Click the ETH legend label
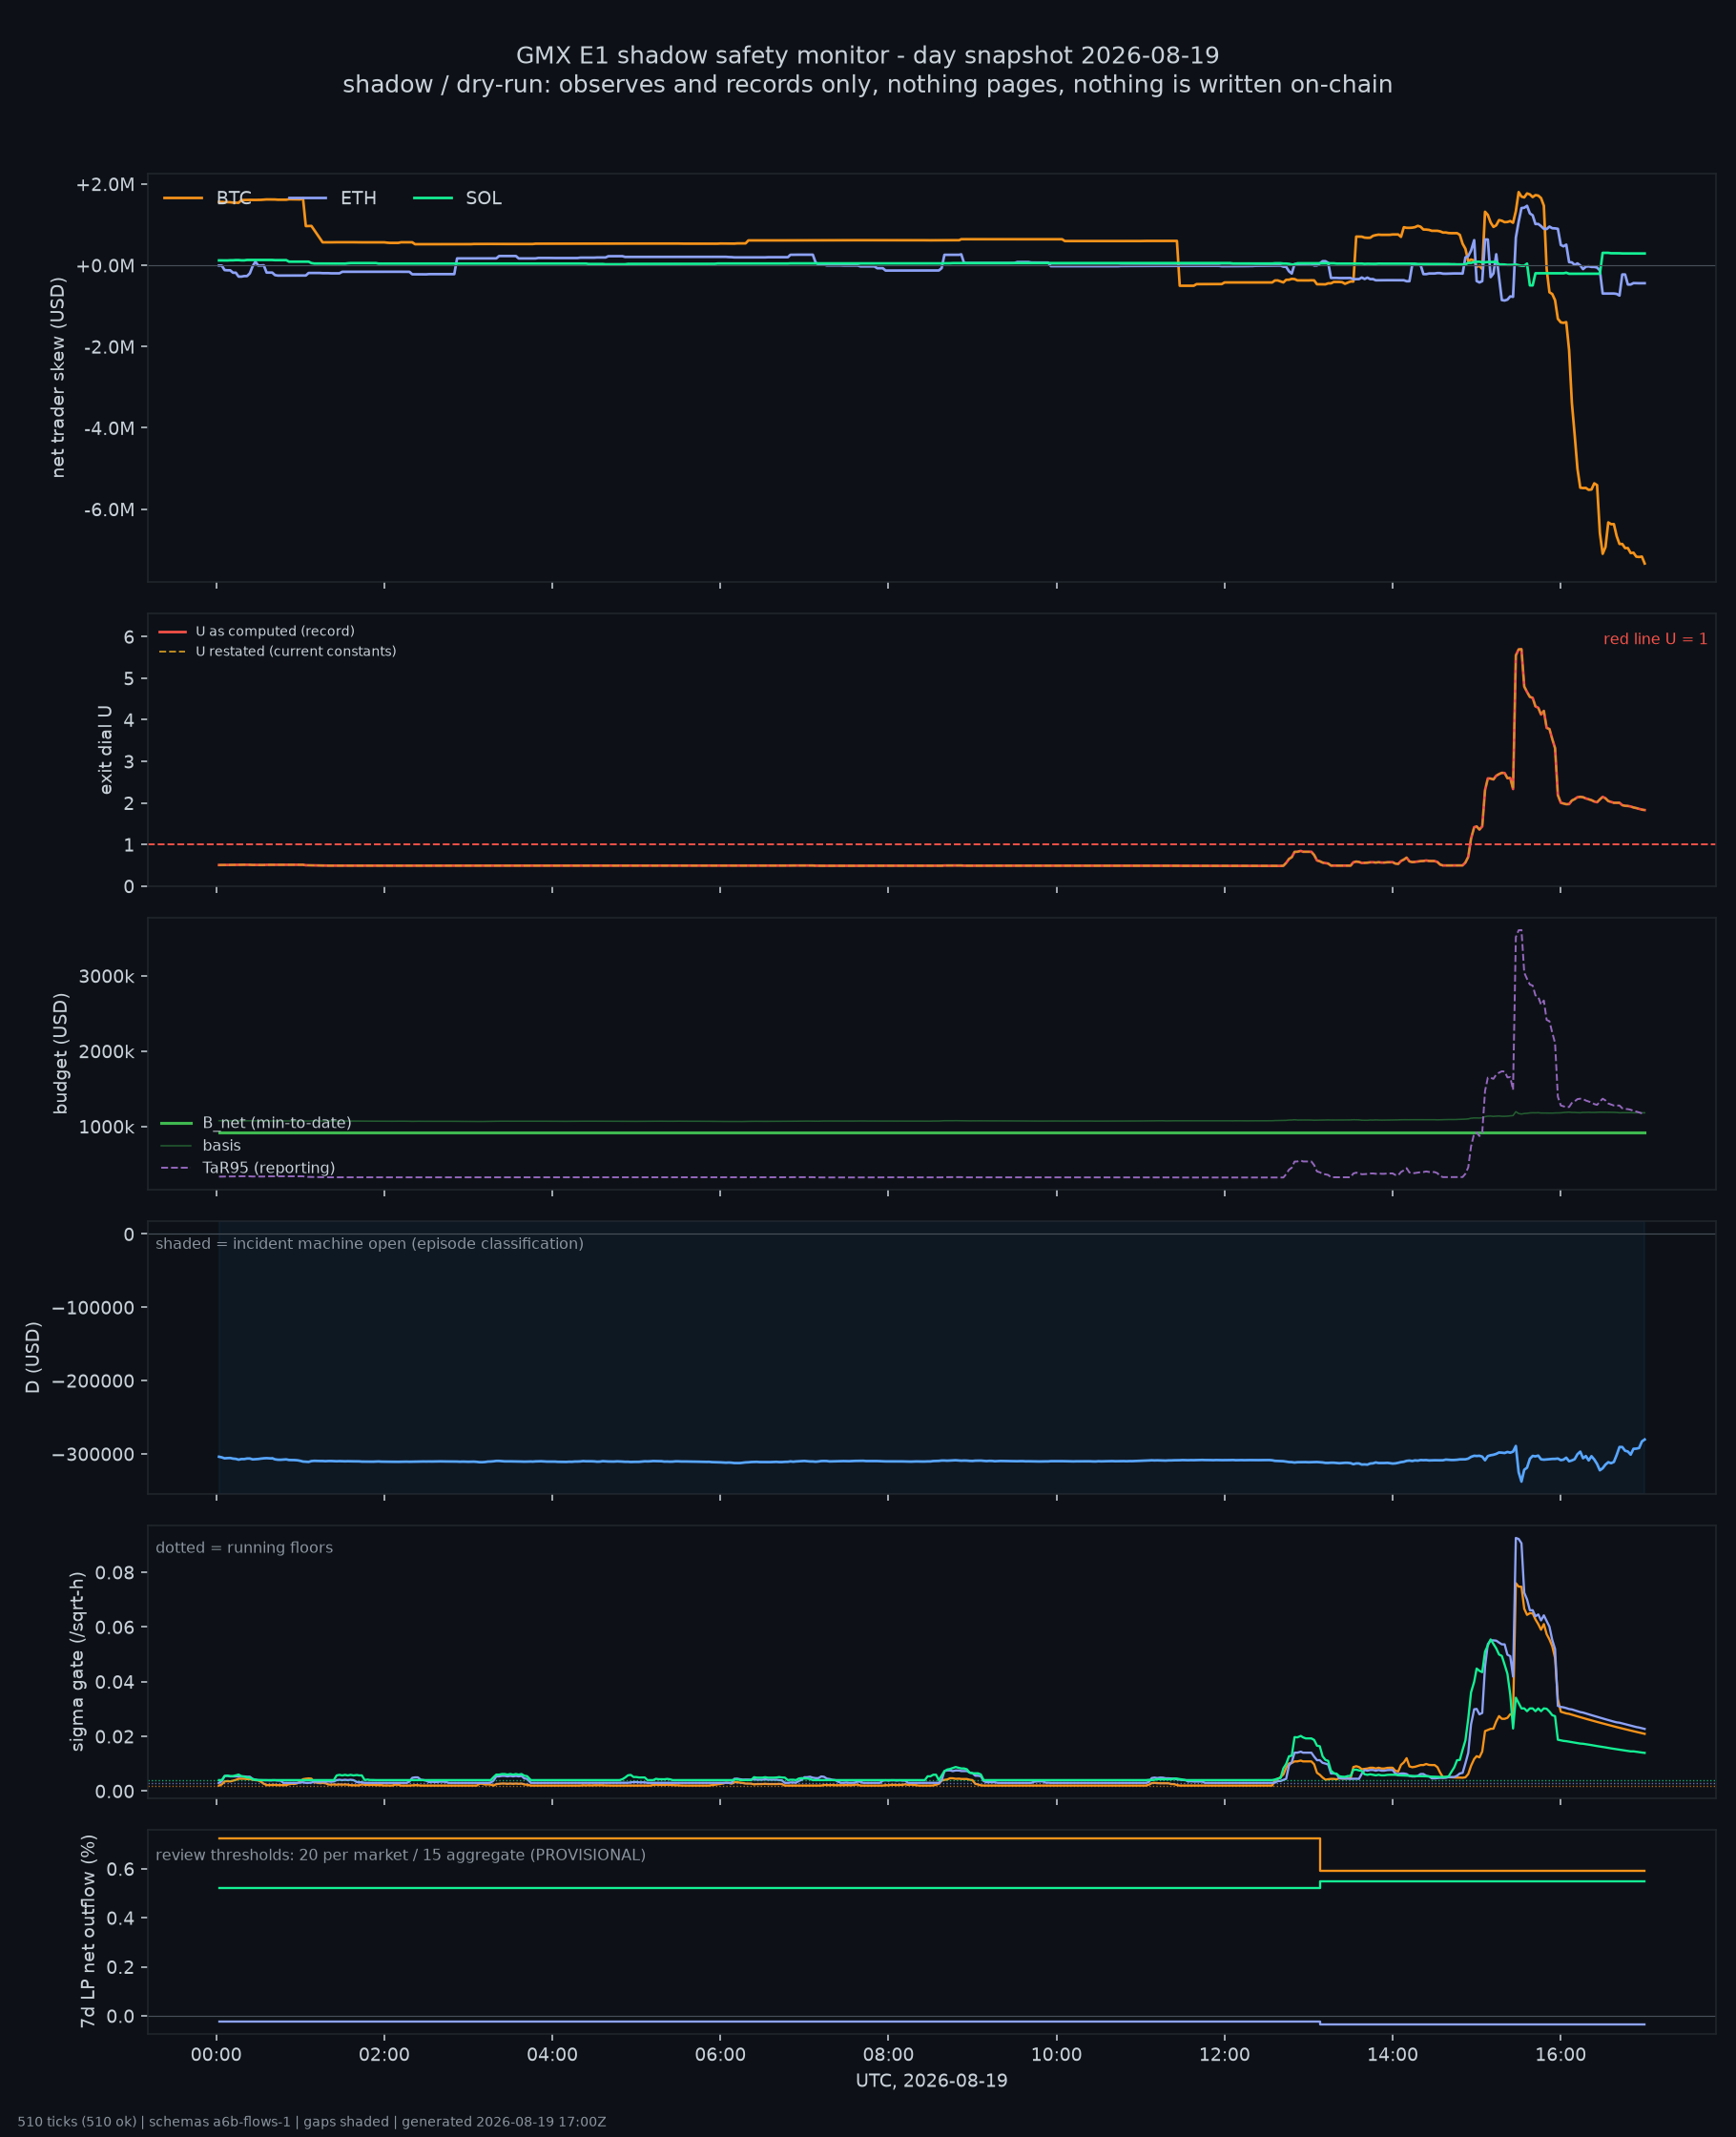The image size is (1736, 2137). pos(358,198)
